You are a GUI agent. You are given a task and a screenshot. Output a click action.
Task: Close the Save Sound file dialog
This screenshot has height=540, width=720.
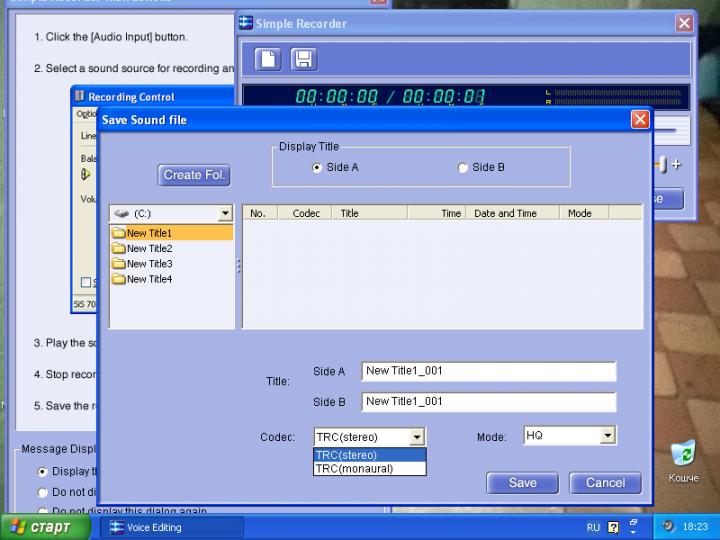point(640,120)
